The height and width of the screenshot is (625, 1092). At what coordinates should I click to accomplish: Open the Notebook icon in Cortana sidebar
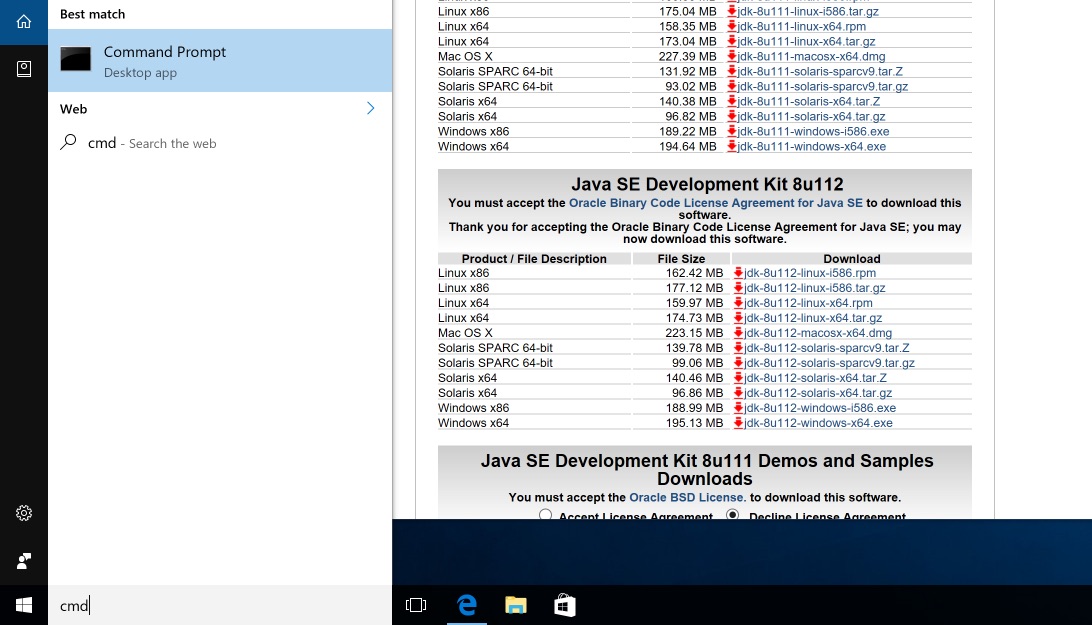coord(24,68)
